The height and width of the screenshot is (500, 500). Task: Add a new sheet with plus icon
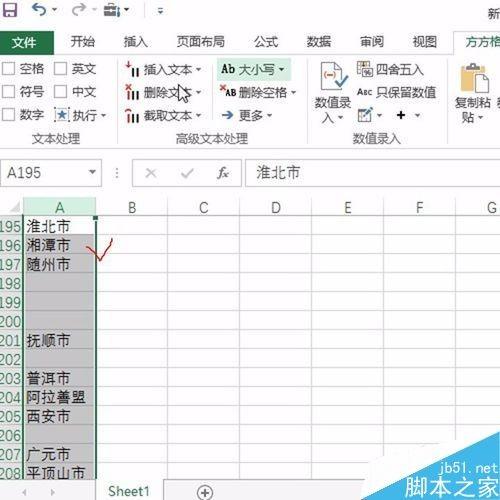click(205, 492)
